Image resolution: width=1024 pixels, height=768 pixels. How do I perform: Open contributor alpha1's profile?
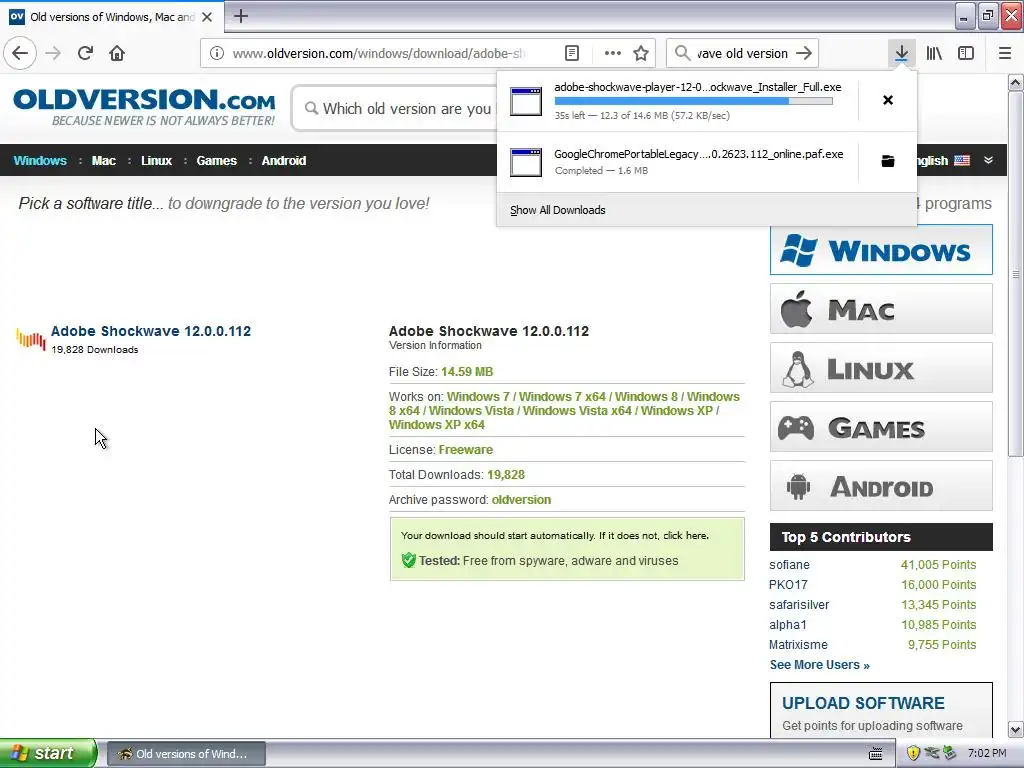(787, 625)
